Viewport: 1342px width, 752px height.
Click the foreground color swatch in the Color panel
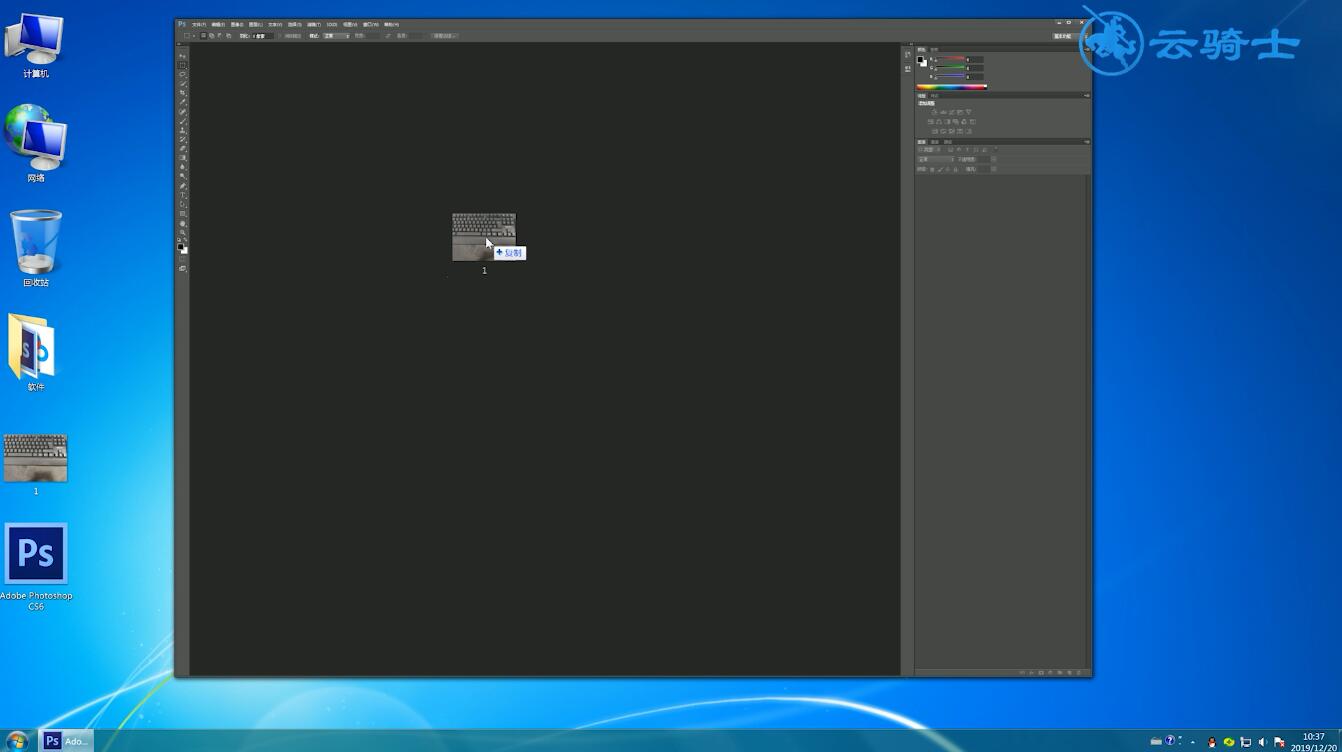coord(920,59)
